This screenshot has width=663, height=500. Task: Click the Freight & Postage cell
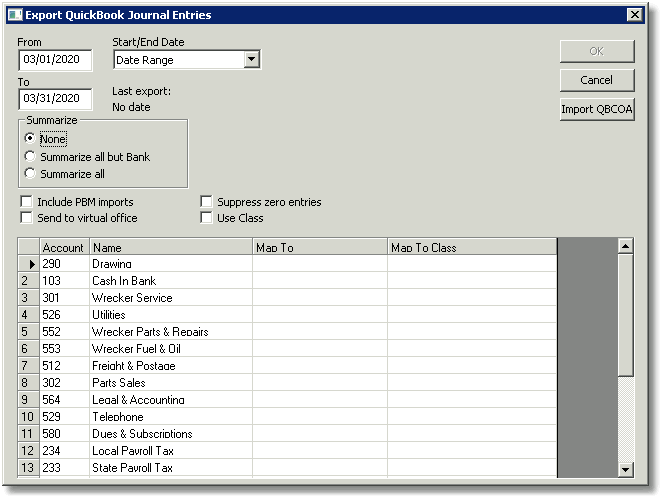pos(171,366)
